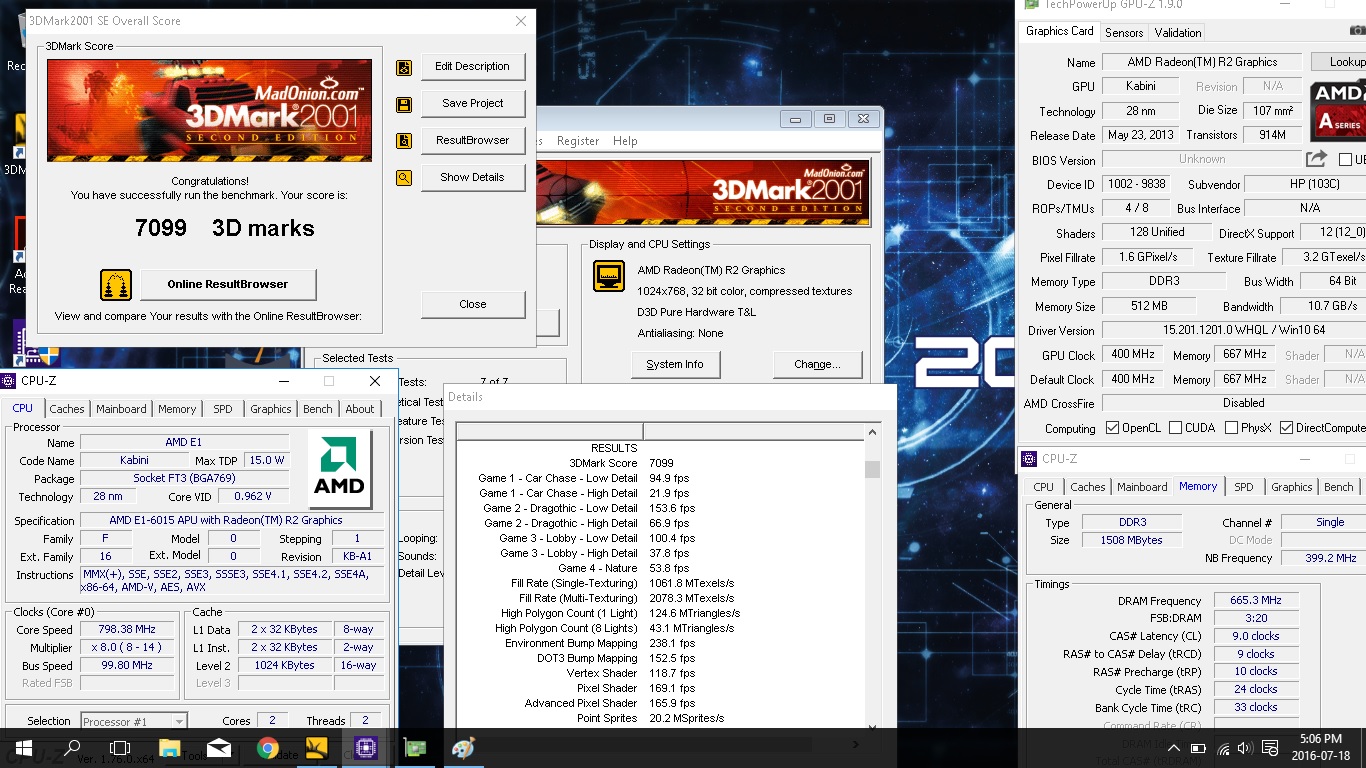Click the volume speaker icon in system tray
Screen dimensions: 1366x768
point(1245,748)
